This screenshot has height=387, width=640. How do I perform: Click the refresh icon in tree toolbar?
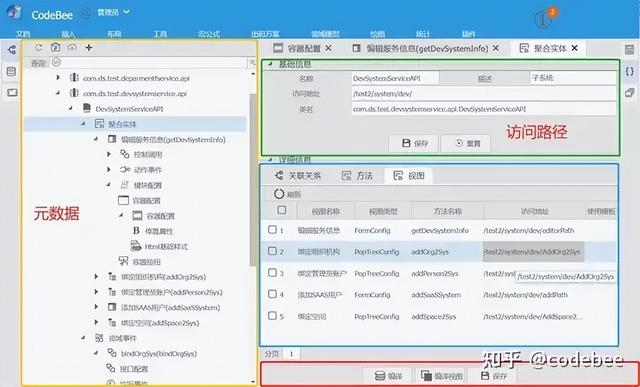coord(39,48)
